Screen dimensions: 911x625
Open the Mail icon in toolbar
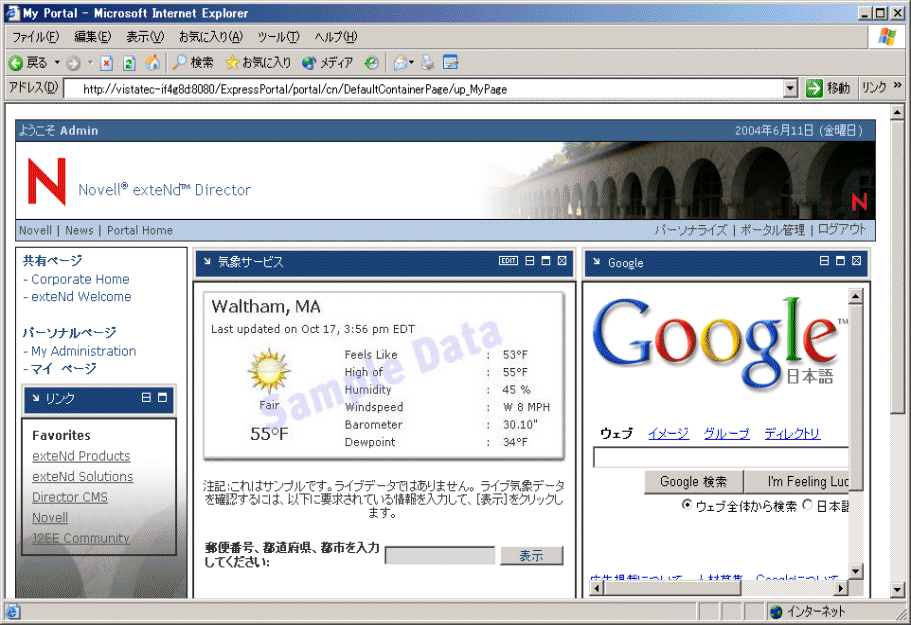(400, 63)
